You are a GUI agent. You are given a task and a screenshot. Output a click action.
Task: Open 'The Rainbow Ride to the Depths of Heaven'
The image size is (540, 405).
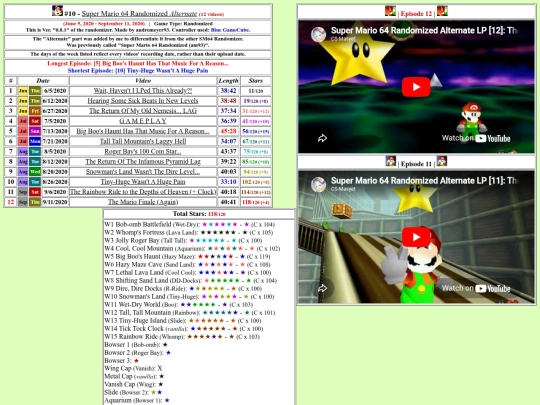143,191
